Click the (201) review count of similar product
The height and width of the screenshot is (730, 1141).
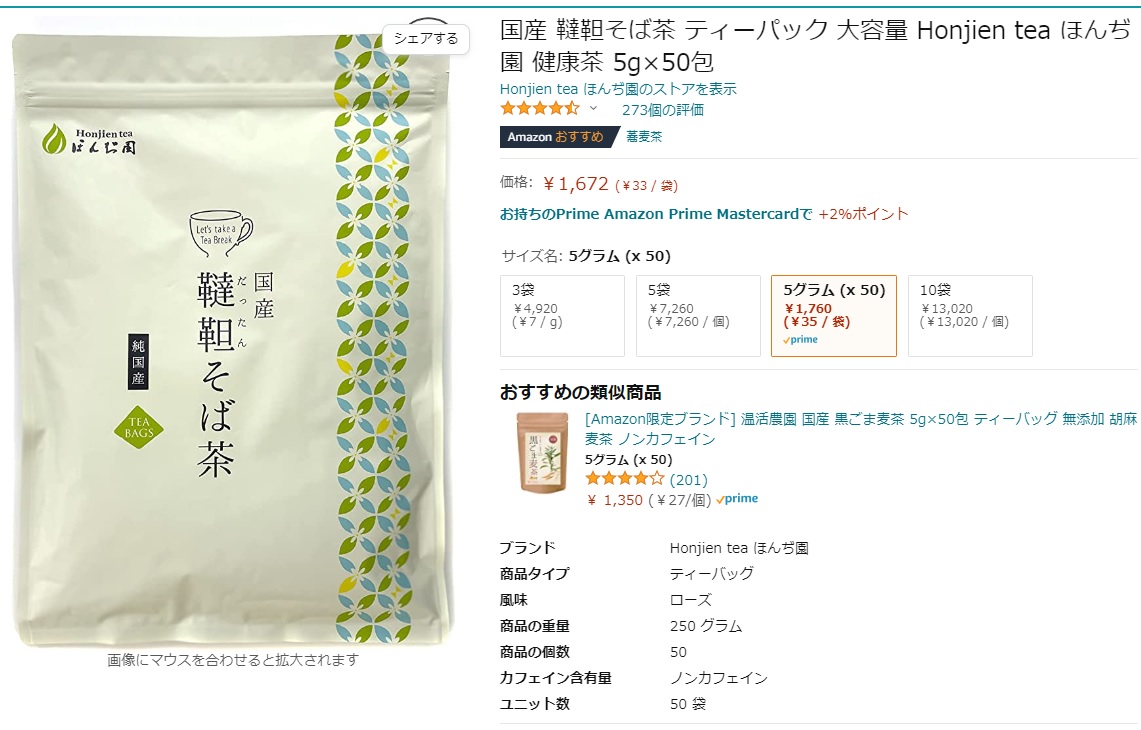click(x=690, y=479)
